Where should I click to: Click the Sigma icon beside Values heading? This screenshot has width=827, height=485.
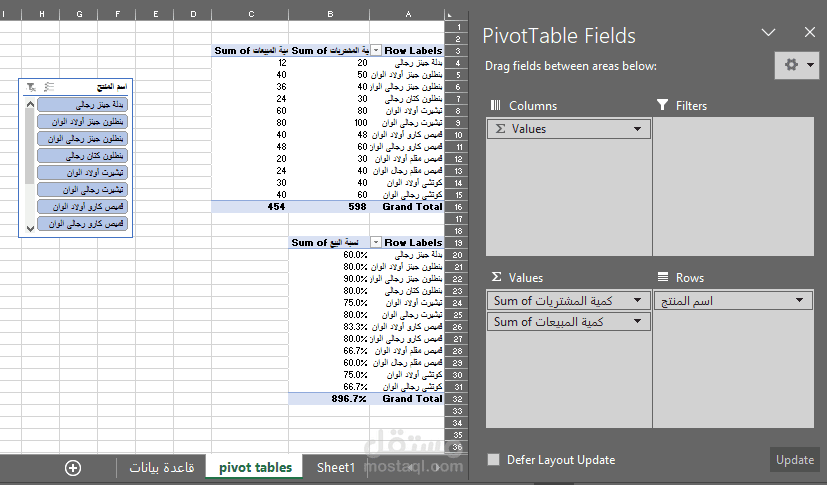tap(496, 277)
